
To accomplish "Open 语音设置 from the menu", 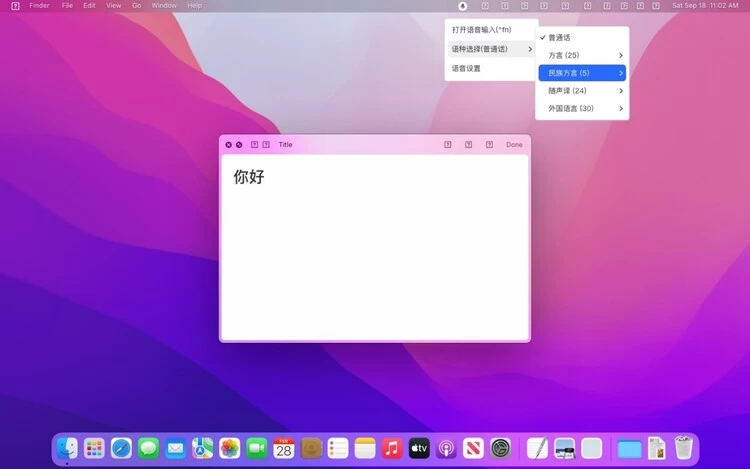I will (x=467, y=69).
